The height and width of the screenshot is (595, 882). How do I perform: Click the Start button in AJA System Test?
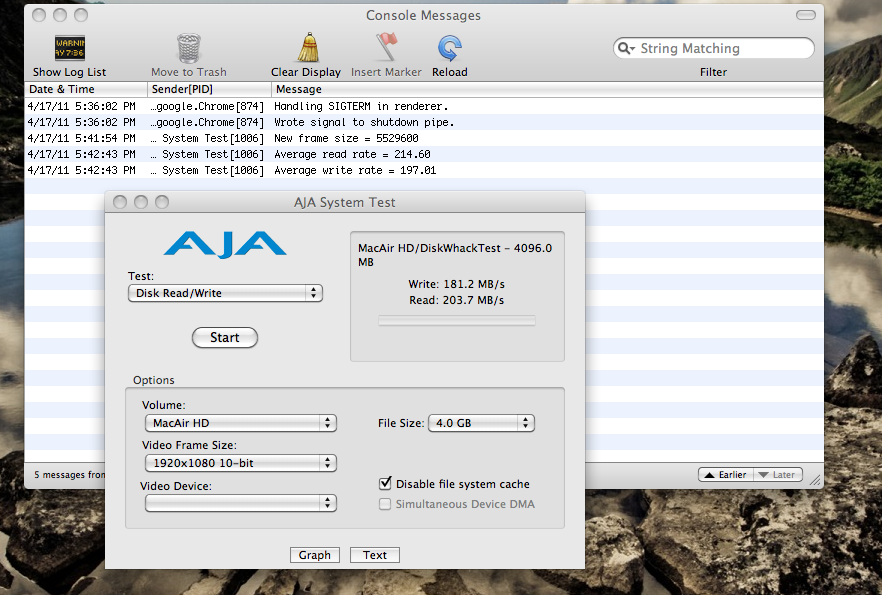(x=225, y=337)
